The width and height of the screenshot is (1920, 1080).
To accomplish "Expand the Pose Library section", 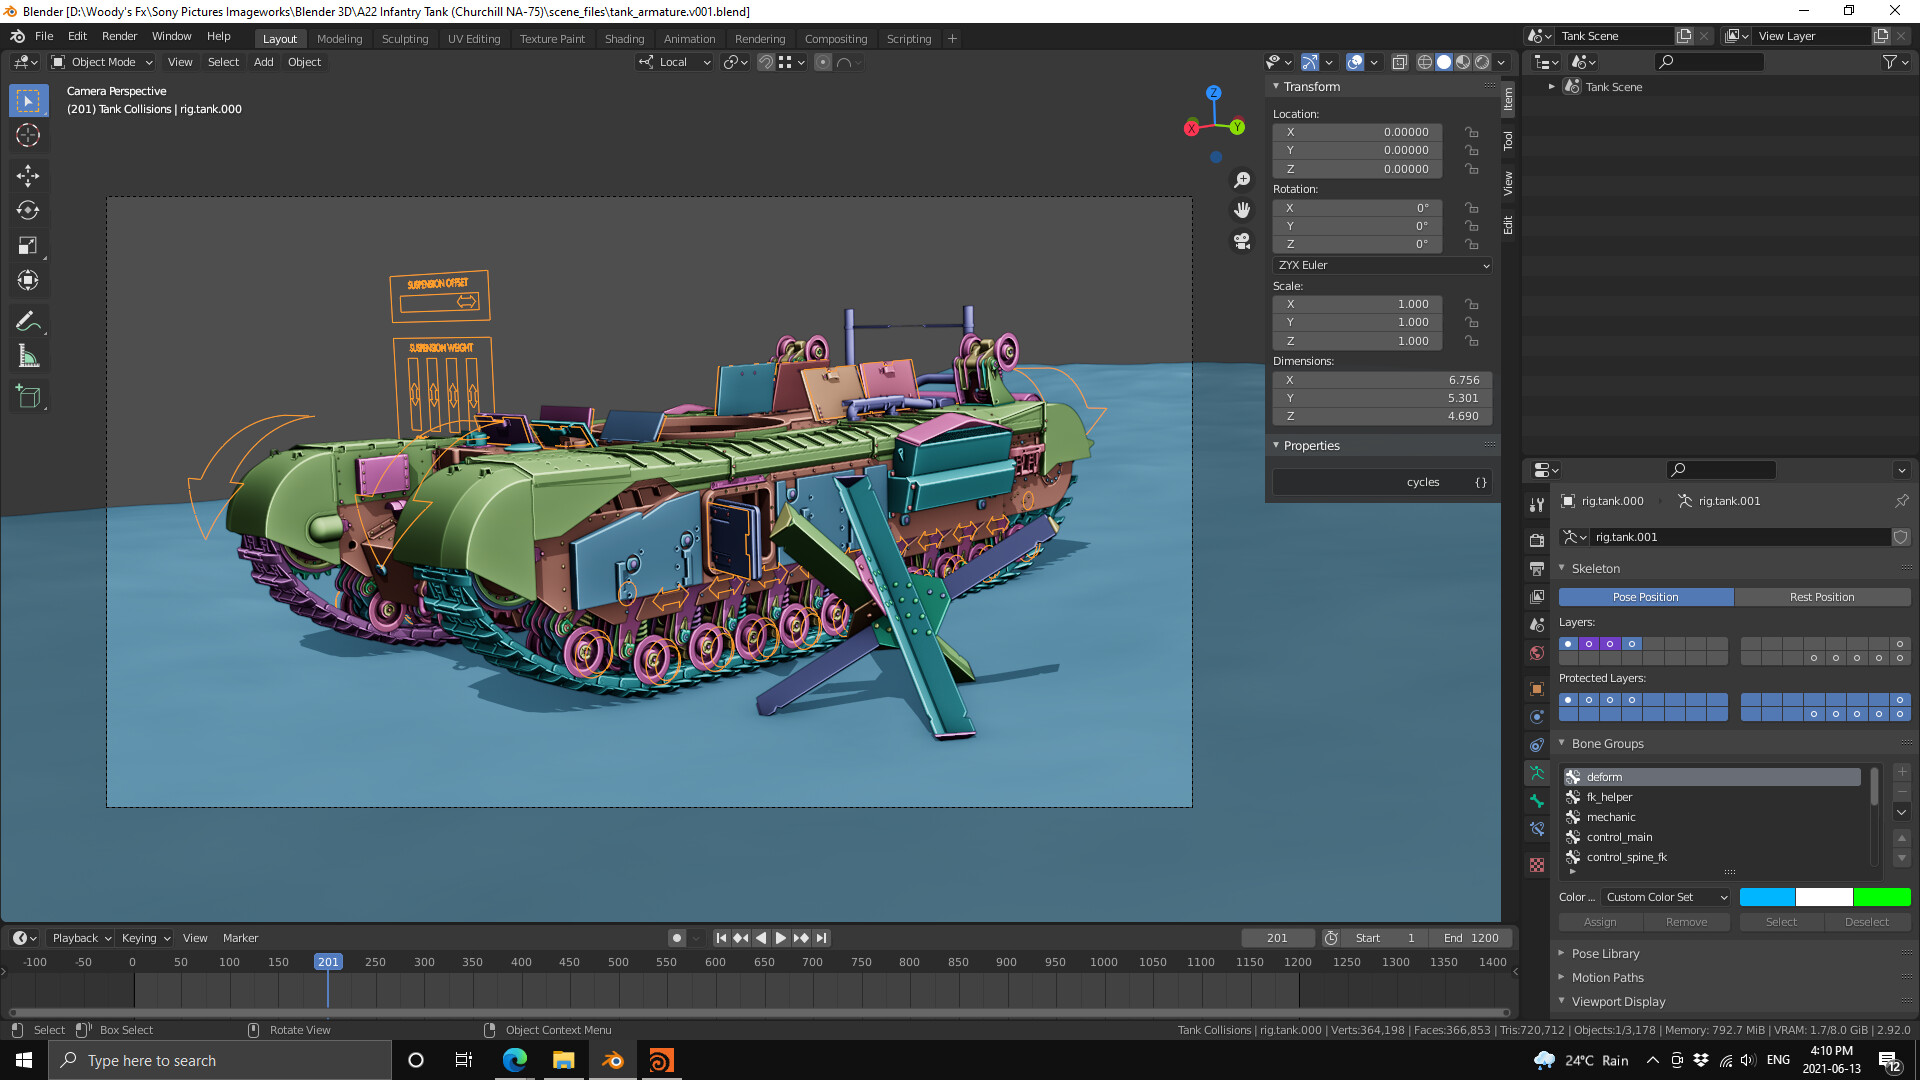I will click(1604, 953).
